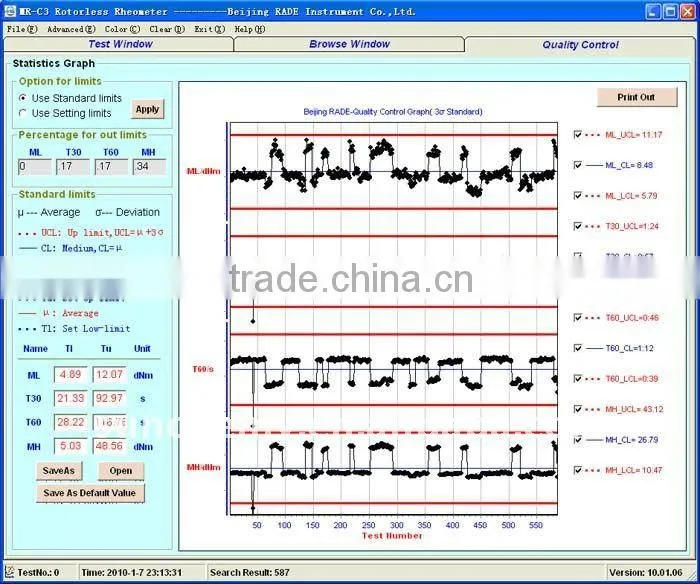
Task: Click the Quality Control Graph chart title
Action: 393,112
